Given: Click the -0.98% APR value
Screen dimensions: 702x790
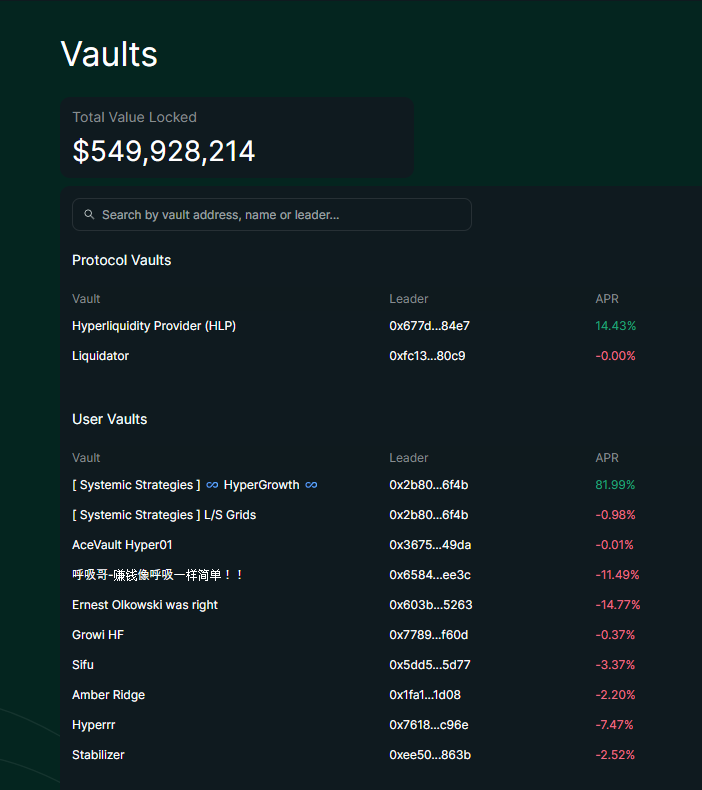Looking at the screenshot, I should (615, 515).
